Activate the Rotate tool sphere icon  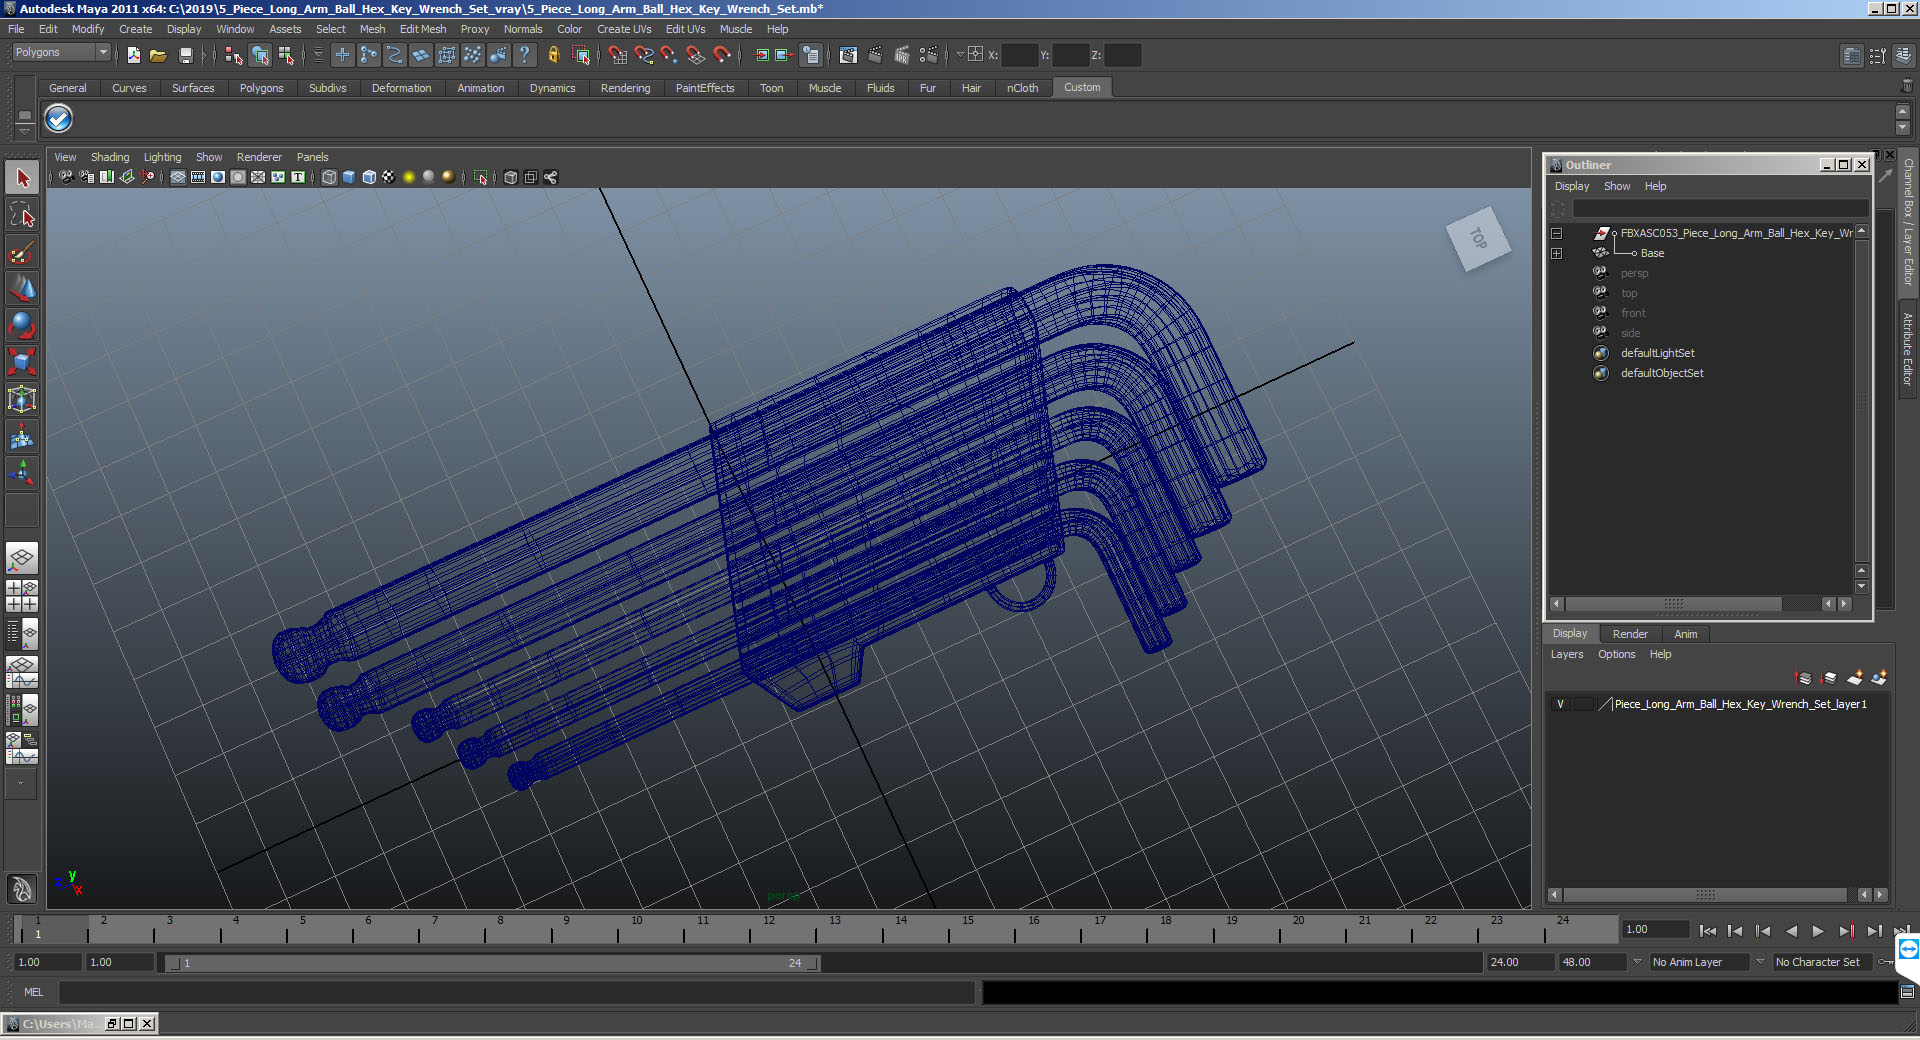[x=22, y=325]
